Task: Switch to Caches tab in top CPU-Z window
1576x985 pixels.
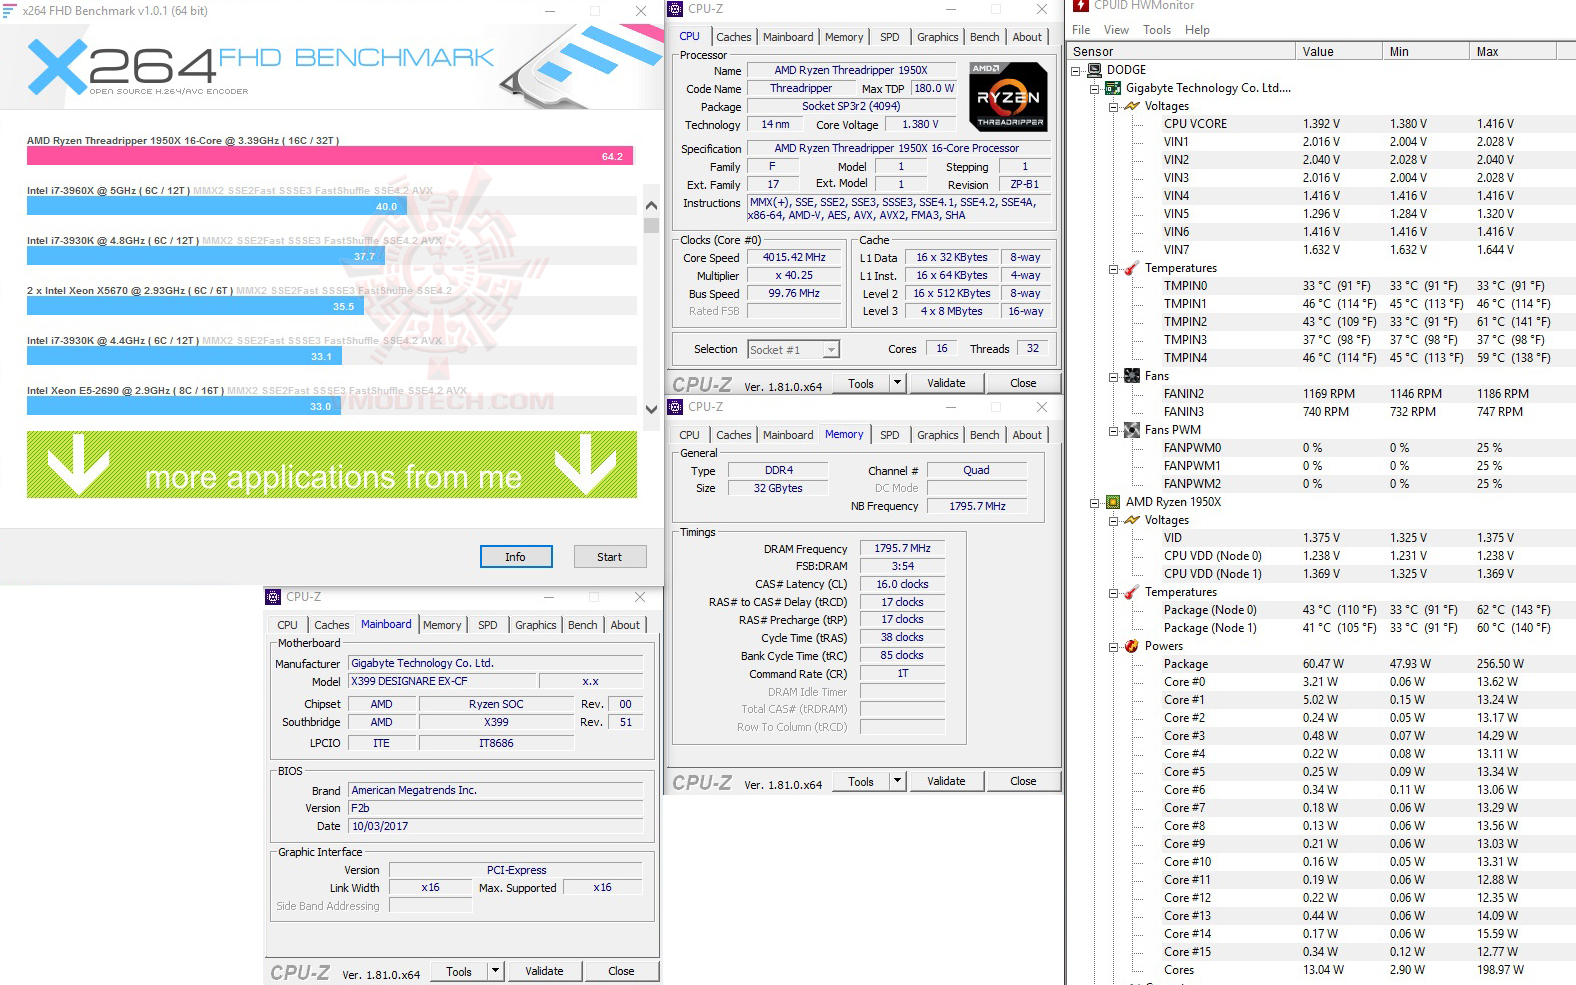Action: tap(733, 37)
